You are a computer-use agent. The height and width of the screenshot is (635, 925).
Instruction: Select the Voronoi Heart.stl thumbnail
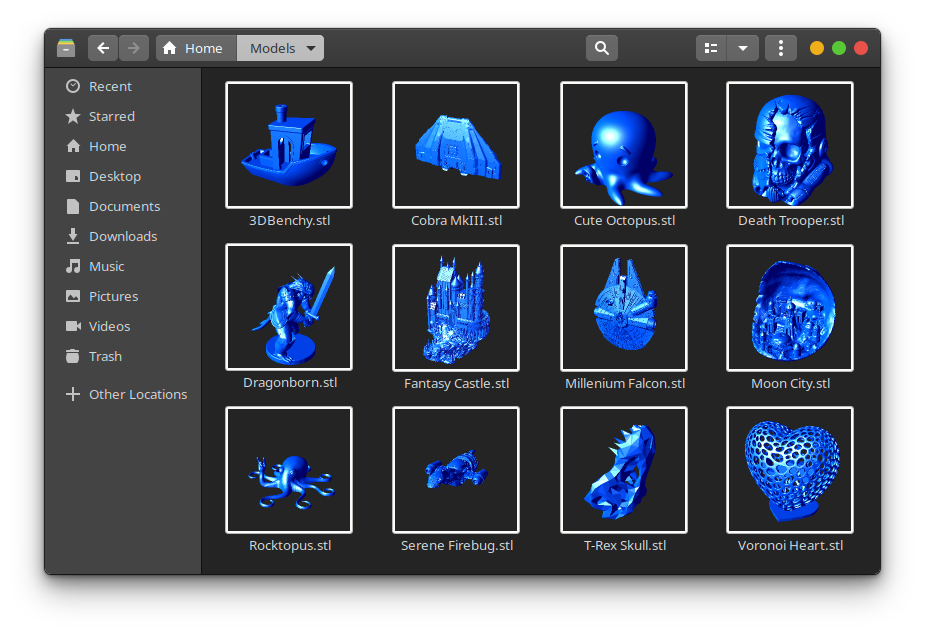(789, 470)
